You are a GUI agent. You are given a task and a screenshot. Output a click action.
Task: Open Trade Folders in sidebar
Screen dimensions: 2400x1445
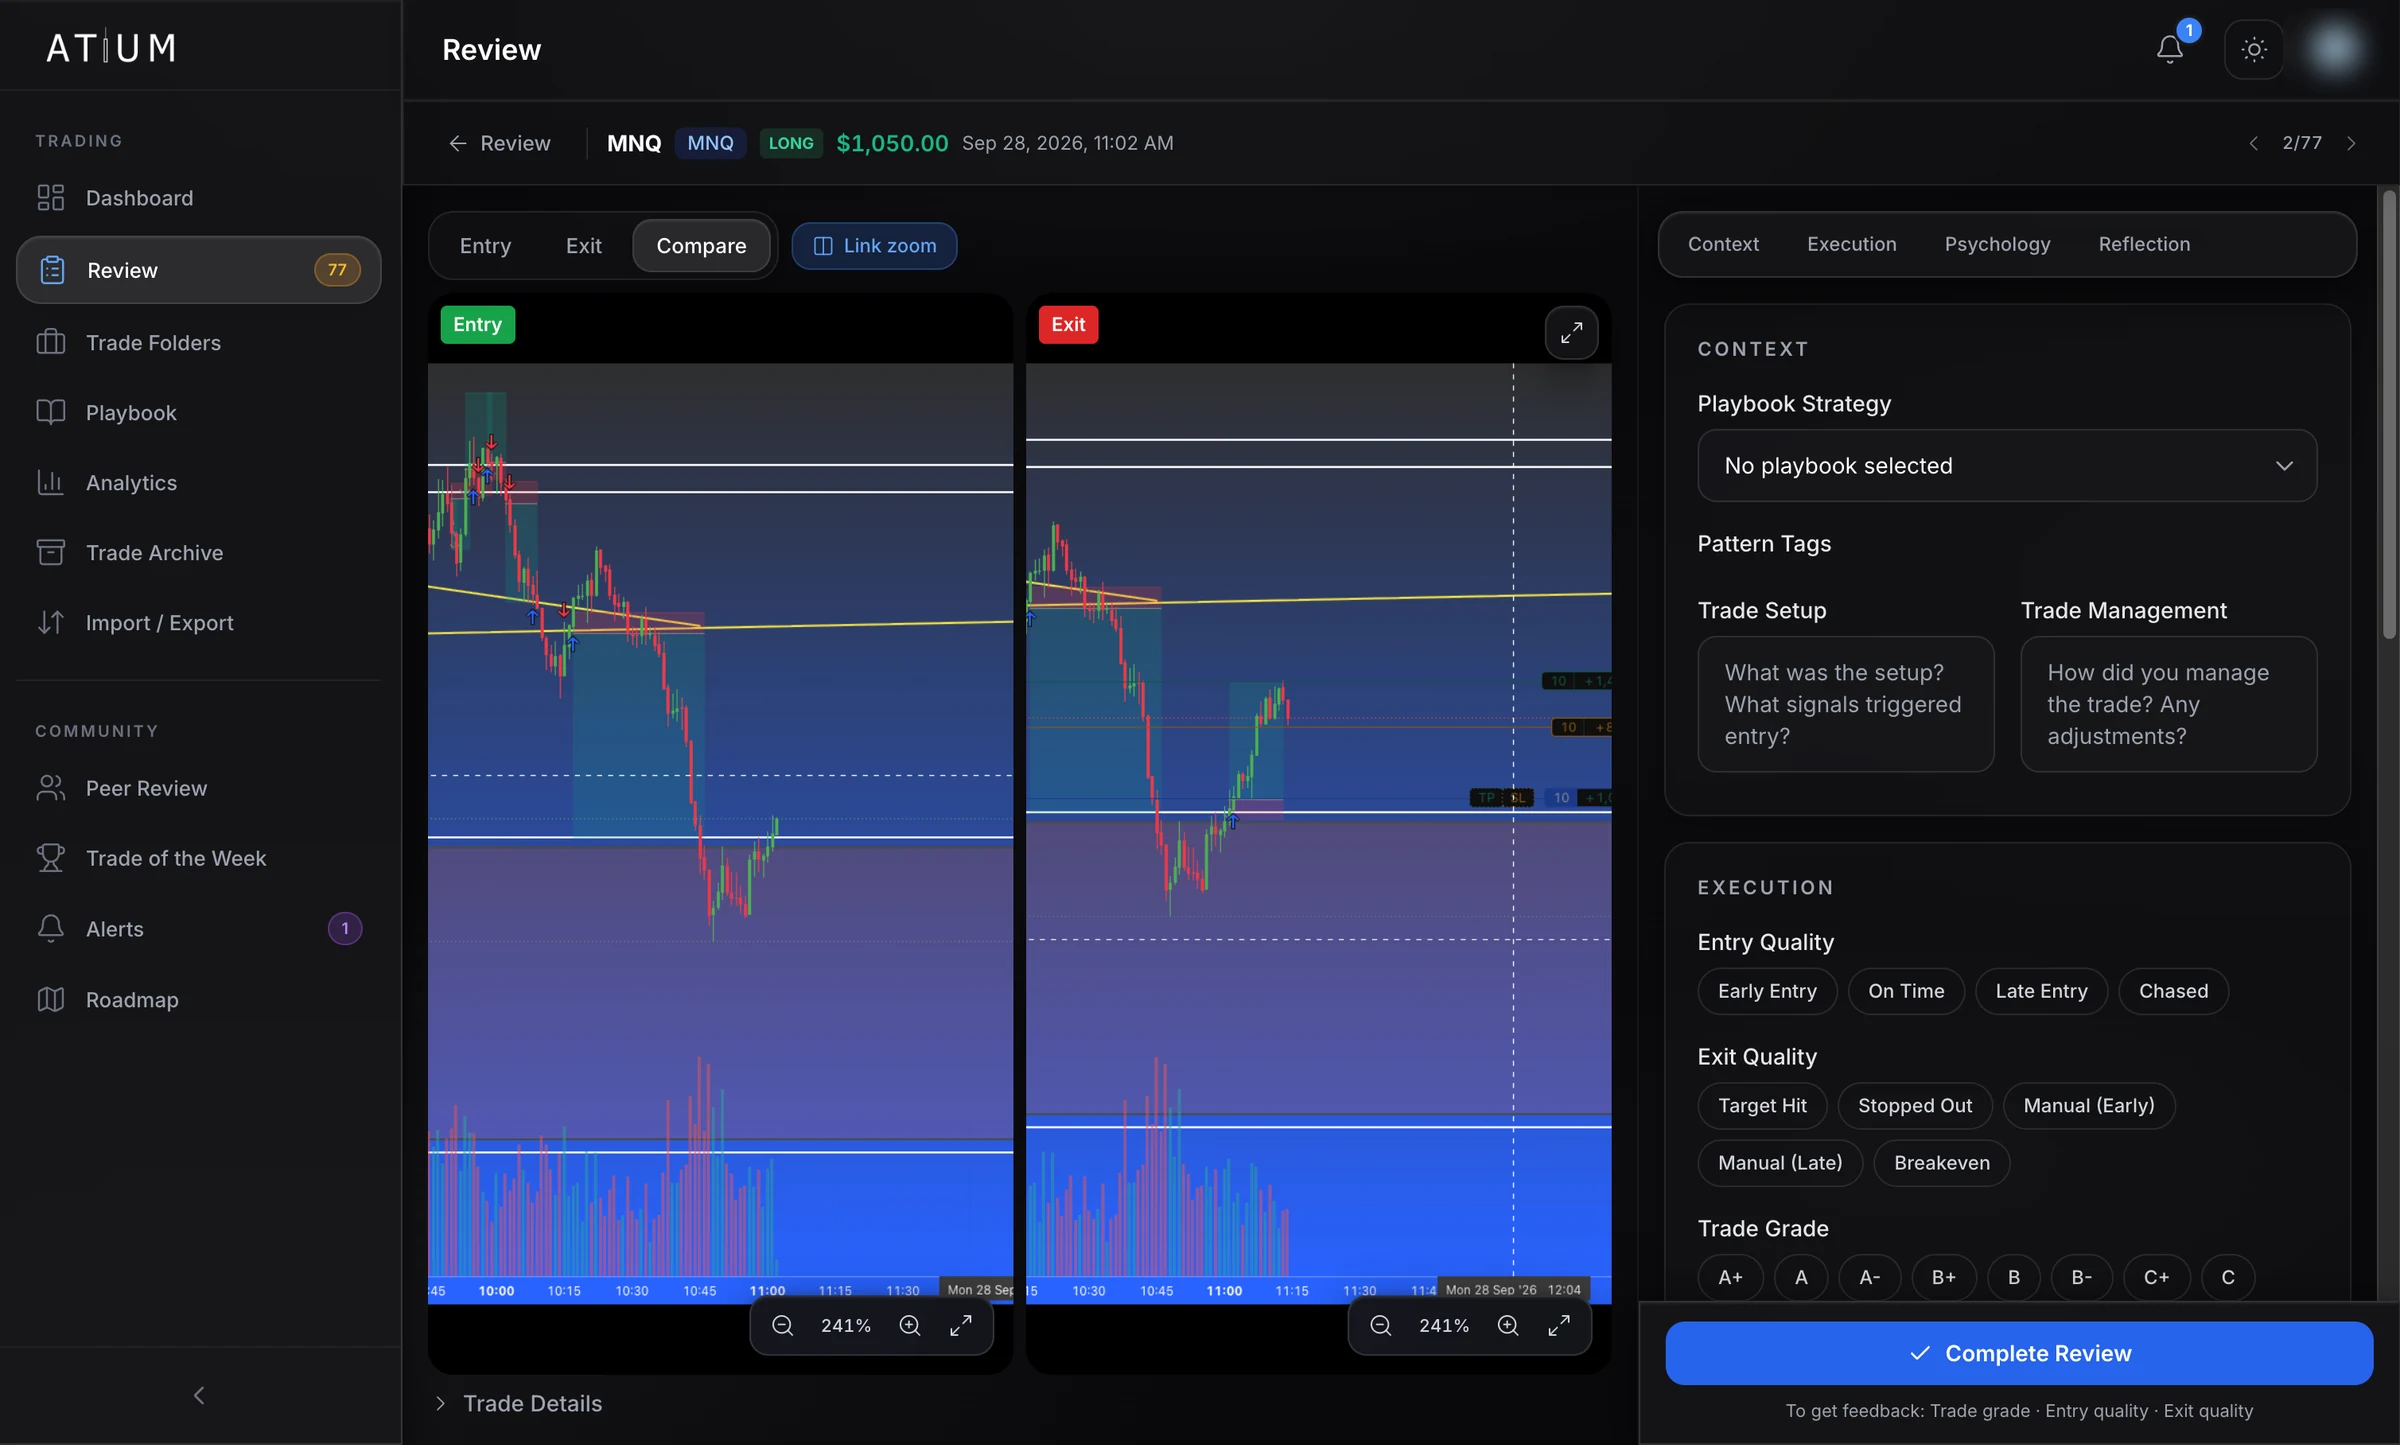pos(198,343)
